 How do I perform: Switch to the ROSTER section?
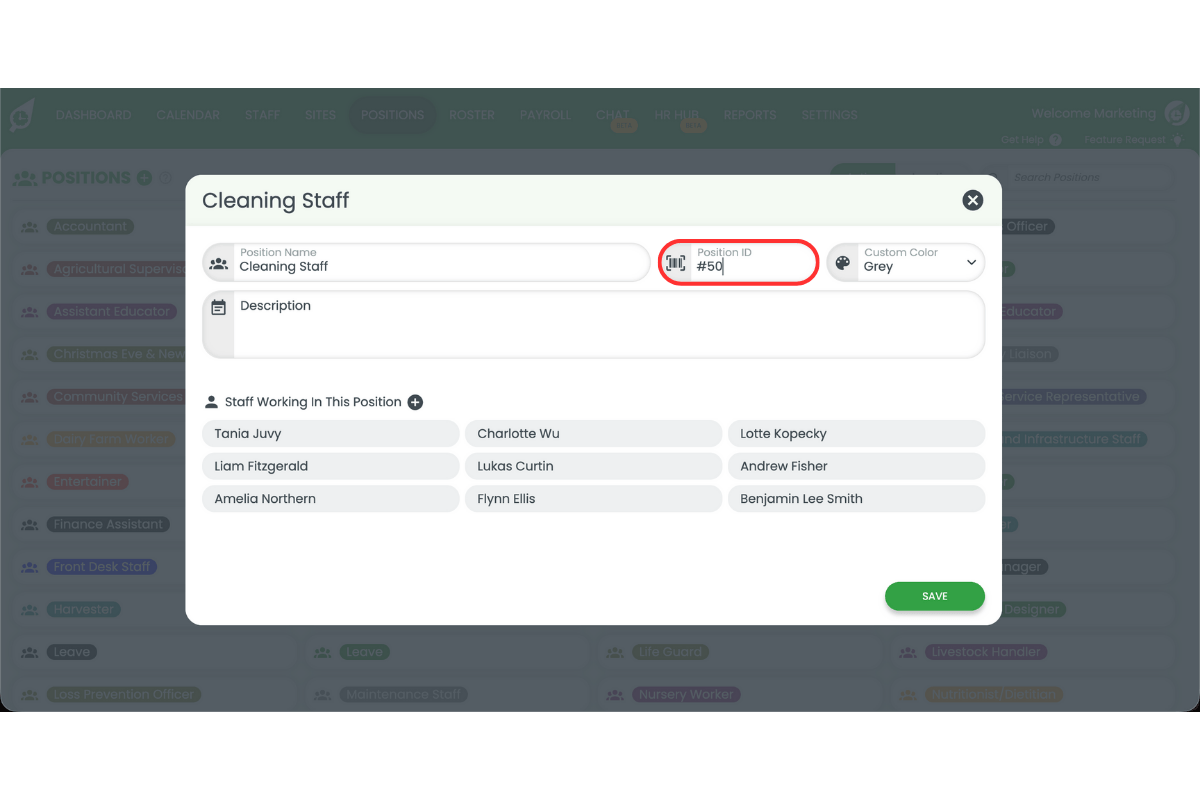471,114
